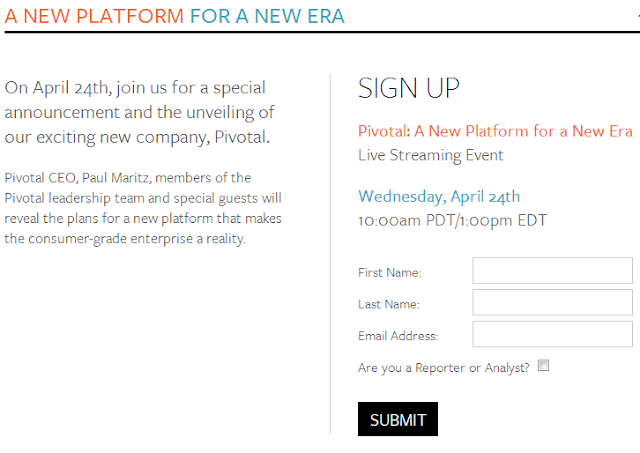Click the blue 'Wednesday, April 24th' date
The height and width of the screenshot is (453, 640).
point(439,197)
